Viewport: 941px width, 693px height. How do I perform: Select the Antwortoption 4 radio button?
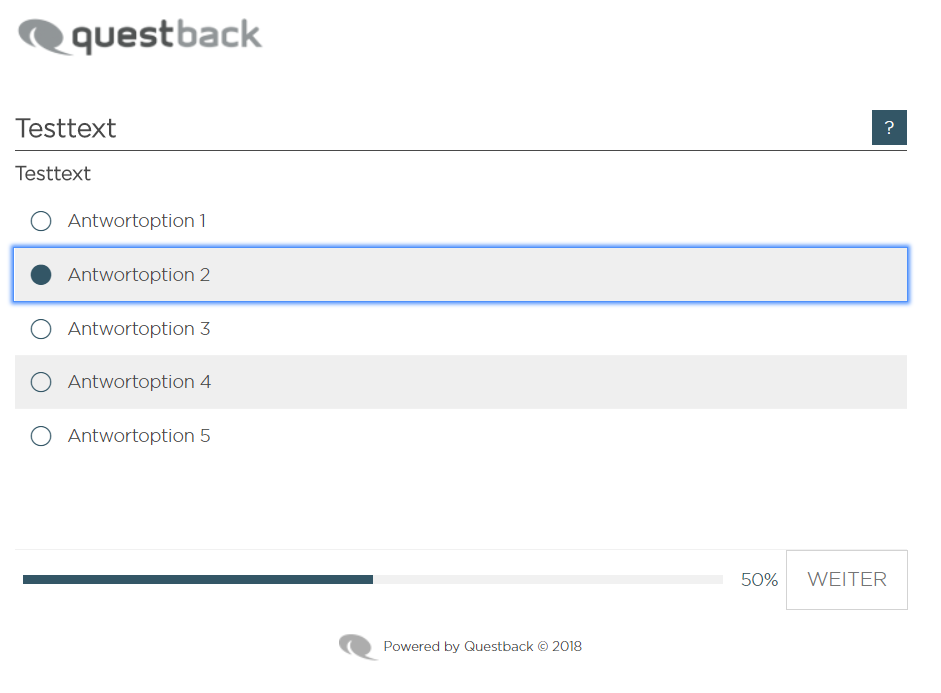coord(41,382)
